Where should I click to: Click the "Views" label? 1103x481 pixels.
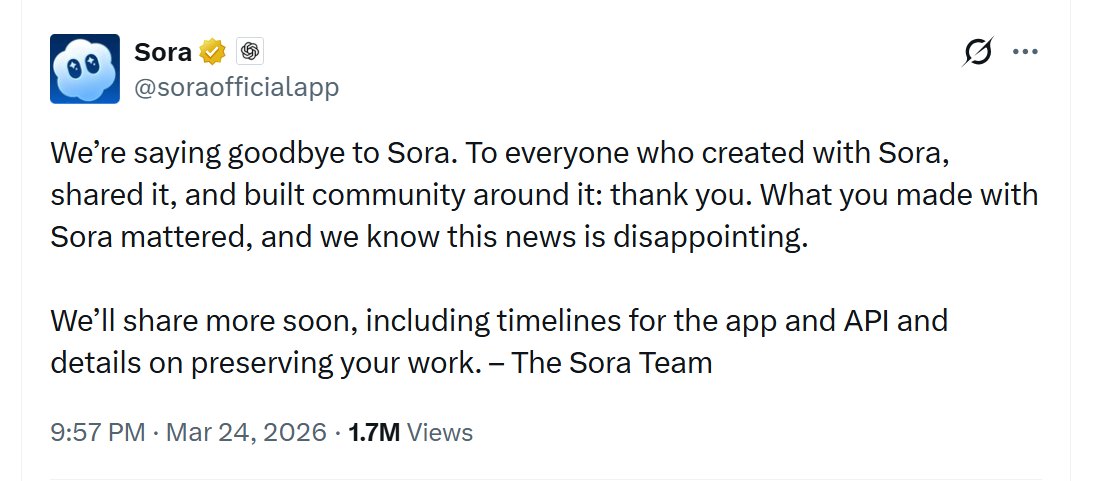[441, 432]
